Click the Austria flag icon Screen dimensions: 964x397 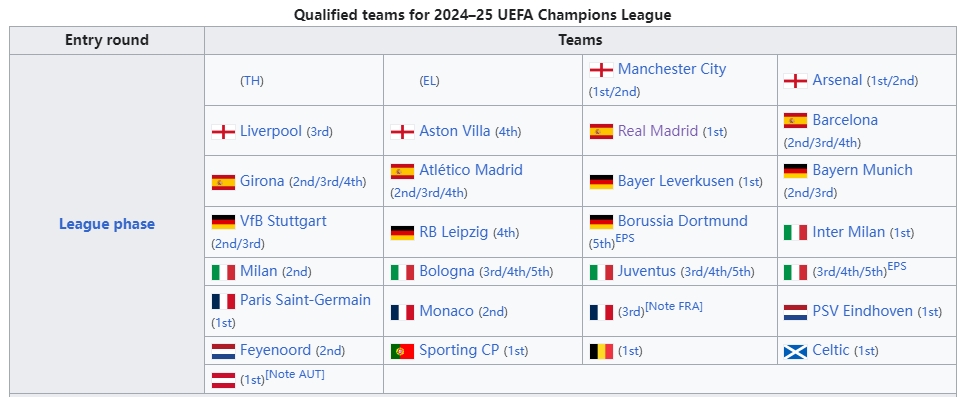223,380
